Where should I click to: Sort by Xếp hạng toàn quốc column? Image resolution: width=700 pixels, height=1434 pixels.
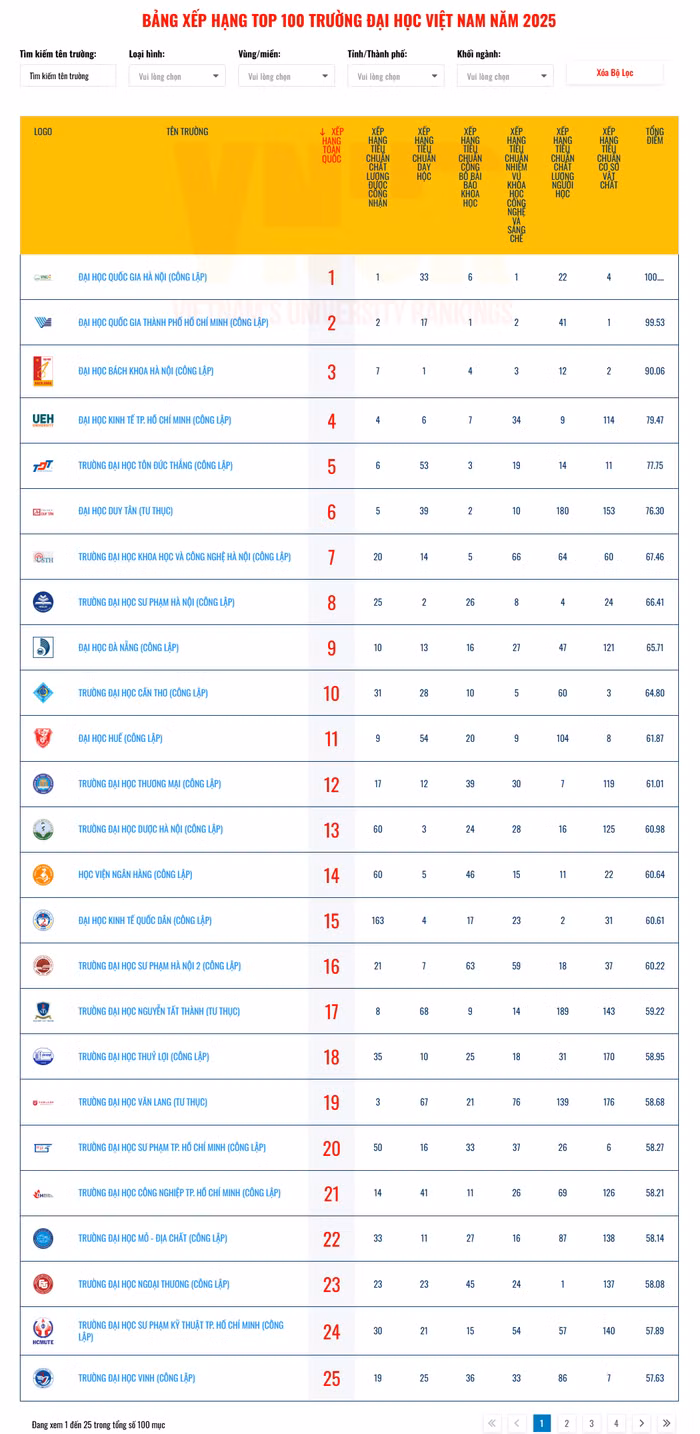(331, 145)
